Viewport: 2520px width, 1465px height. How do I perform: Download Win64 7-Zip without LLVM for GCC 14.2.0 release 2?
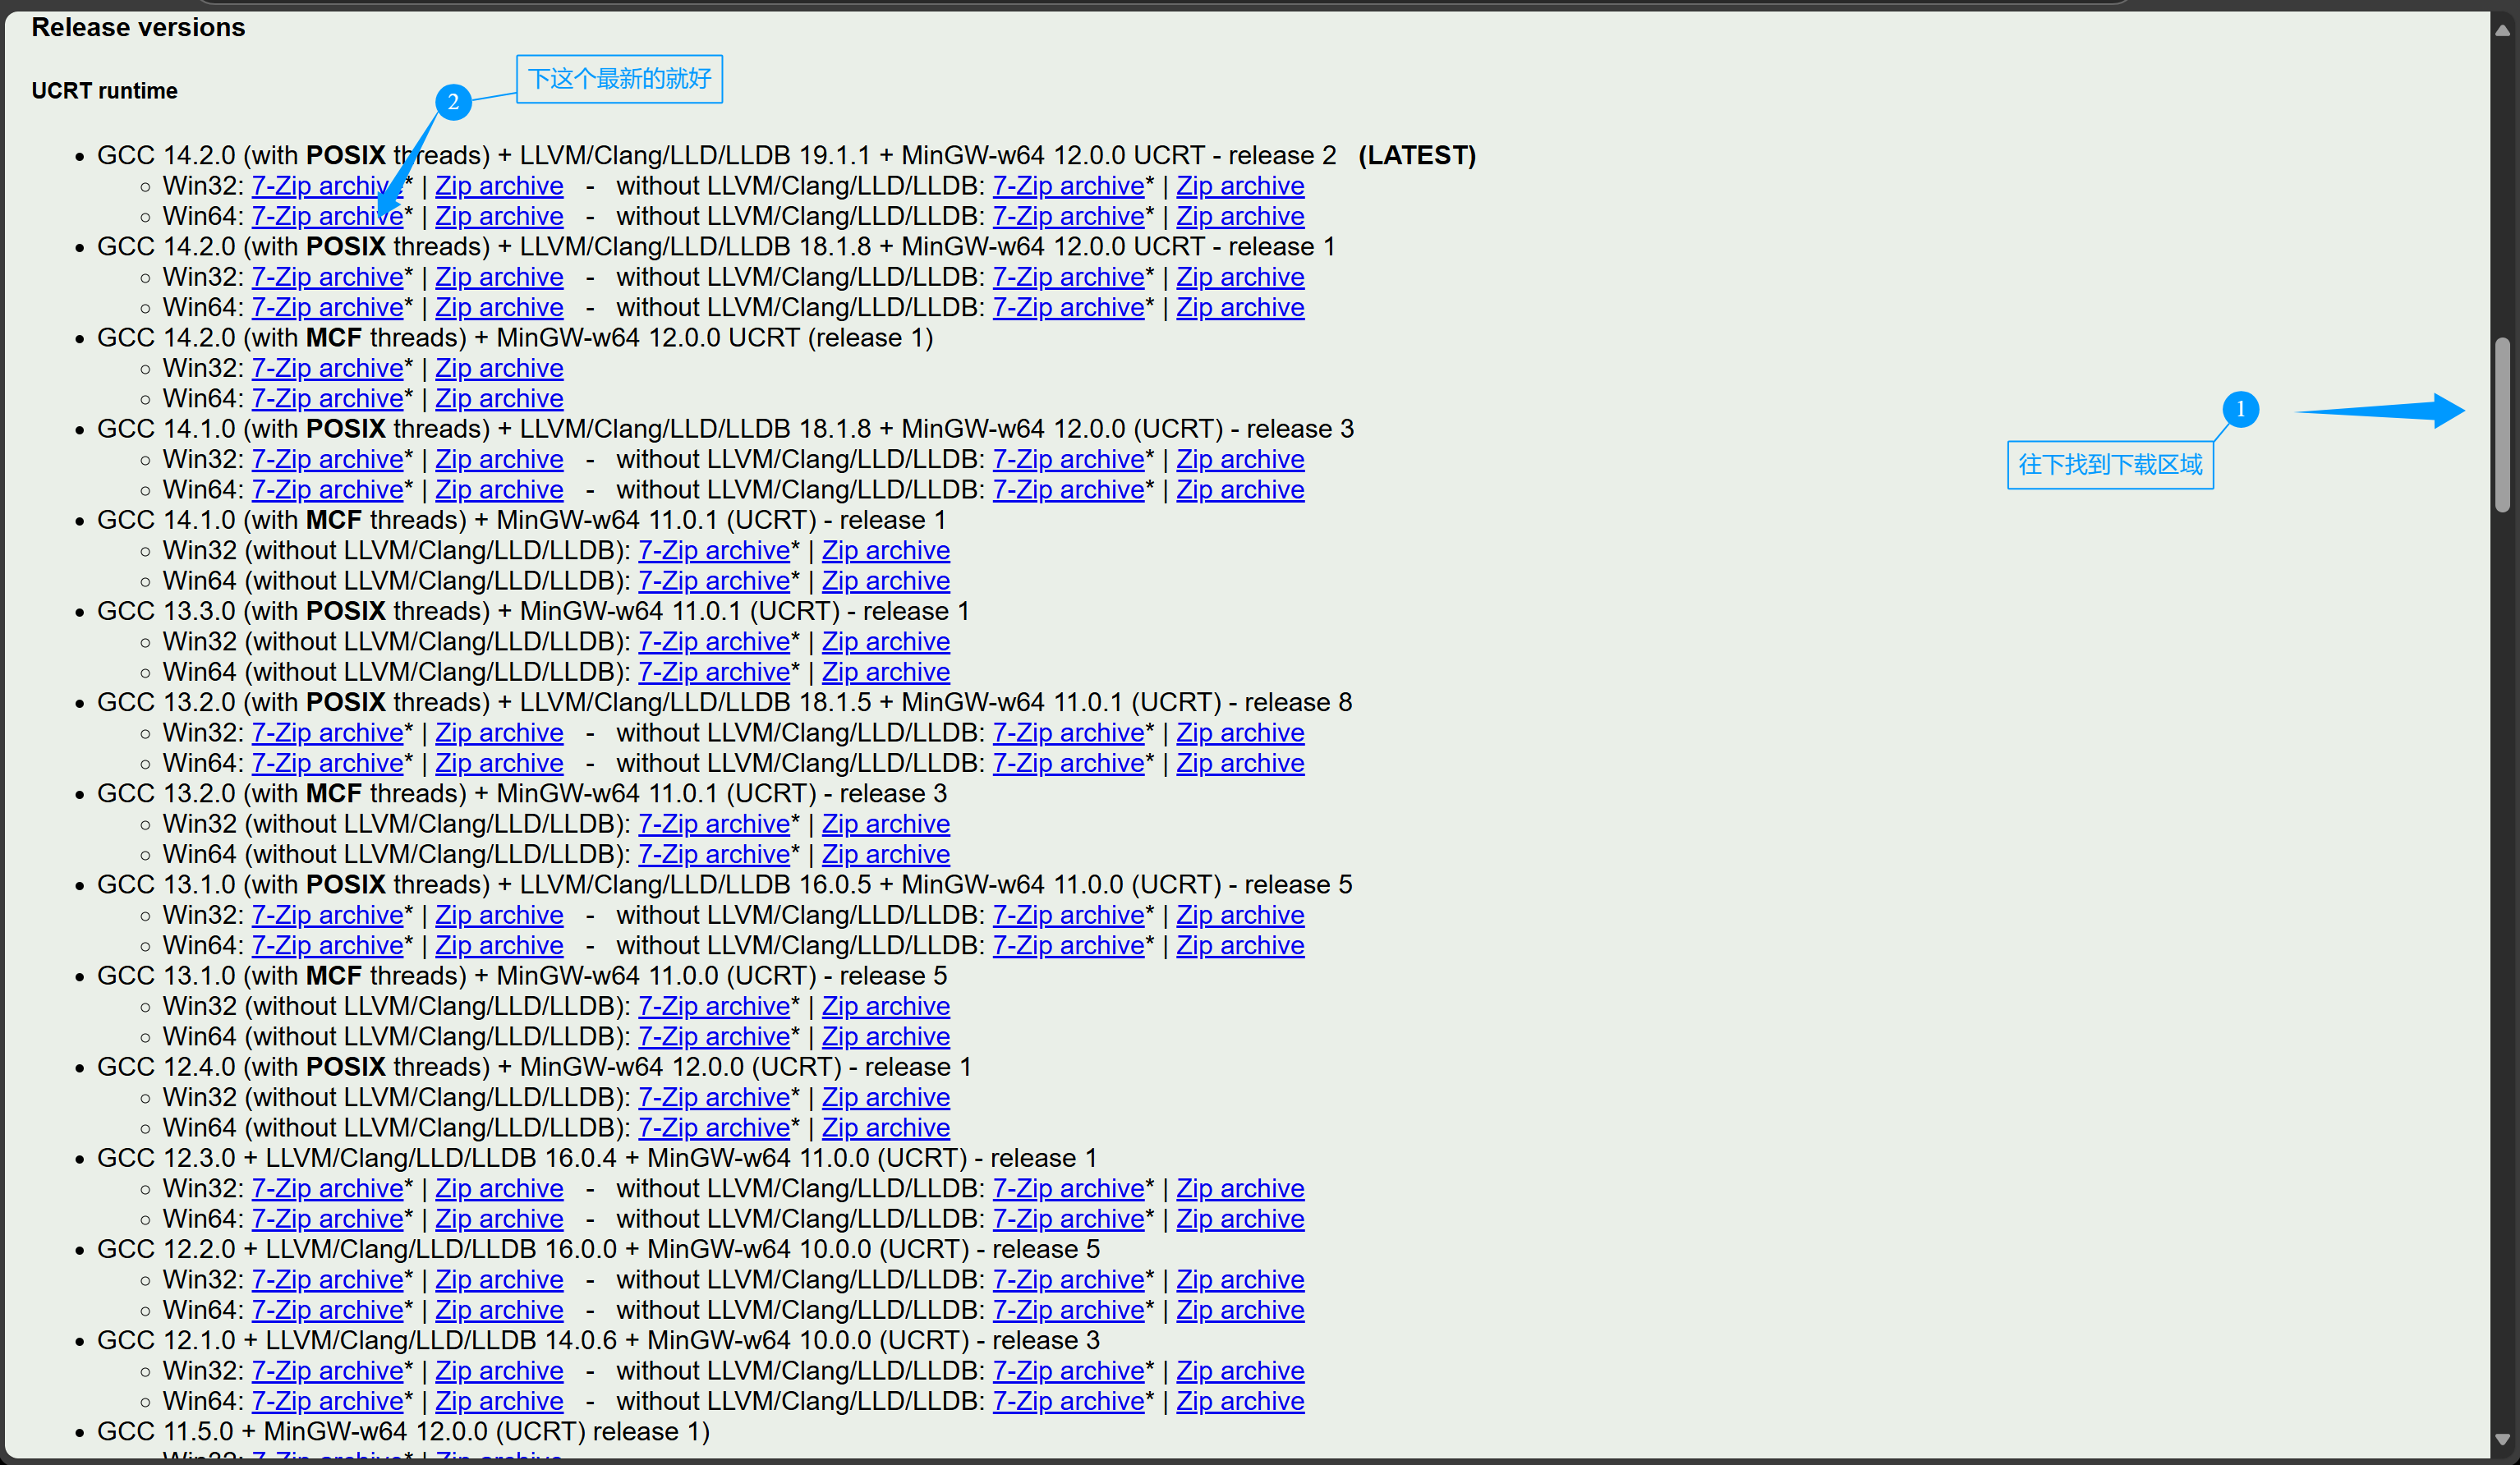tap(1068, 216)
